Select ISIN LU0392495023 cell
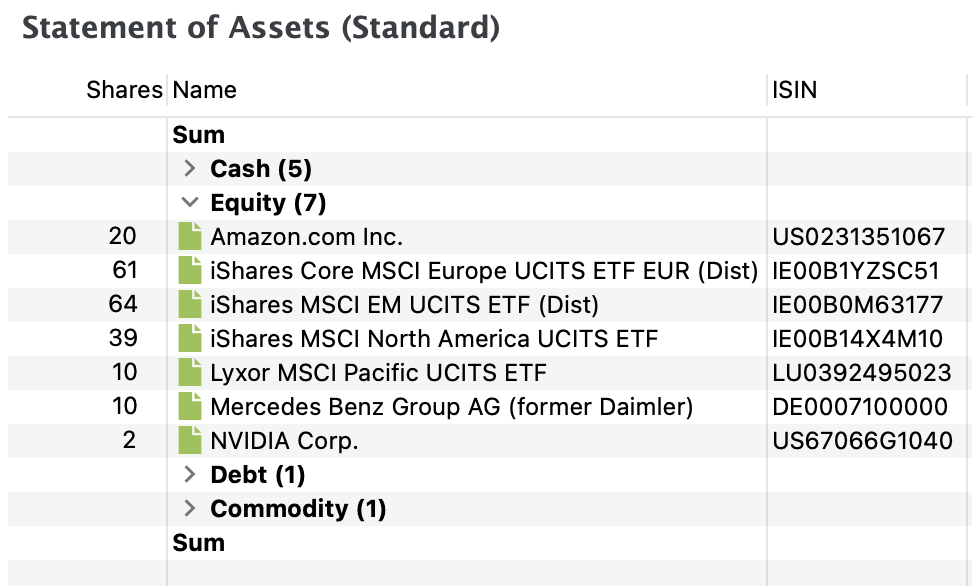The width and height of the screenshot is (972, 586). click(862, 373)
